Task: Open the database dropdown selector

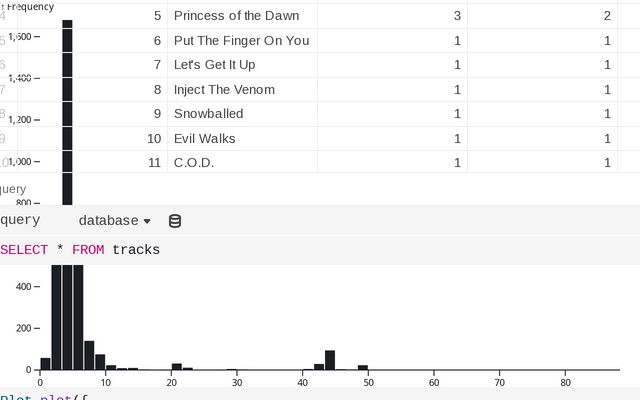Action: point(115,220)
